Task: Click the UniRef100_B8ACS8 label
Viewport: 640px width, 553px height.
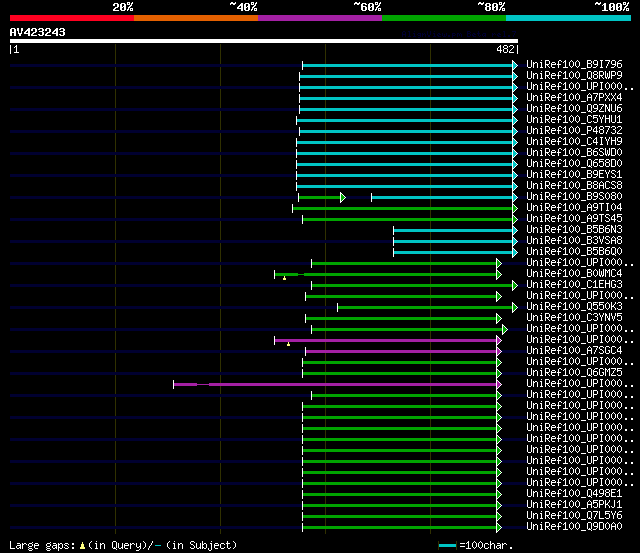Action: (574, 186)
